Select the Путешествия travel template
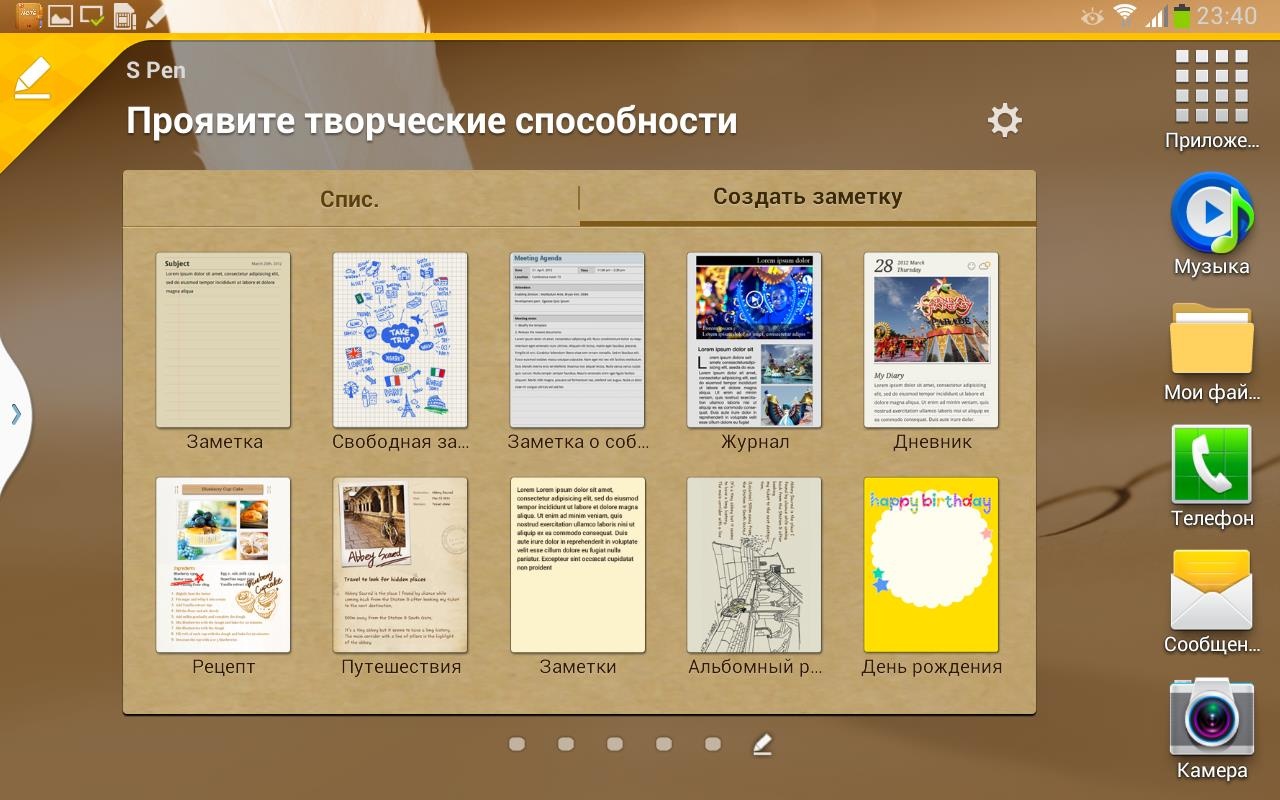The image size is (1280, 800). [400, 565]
